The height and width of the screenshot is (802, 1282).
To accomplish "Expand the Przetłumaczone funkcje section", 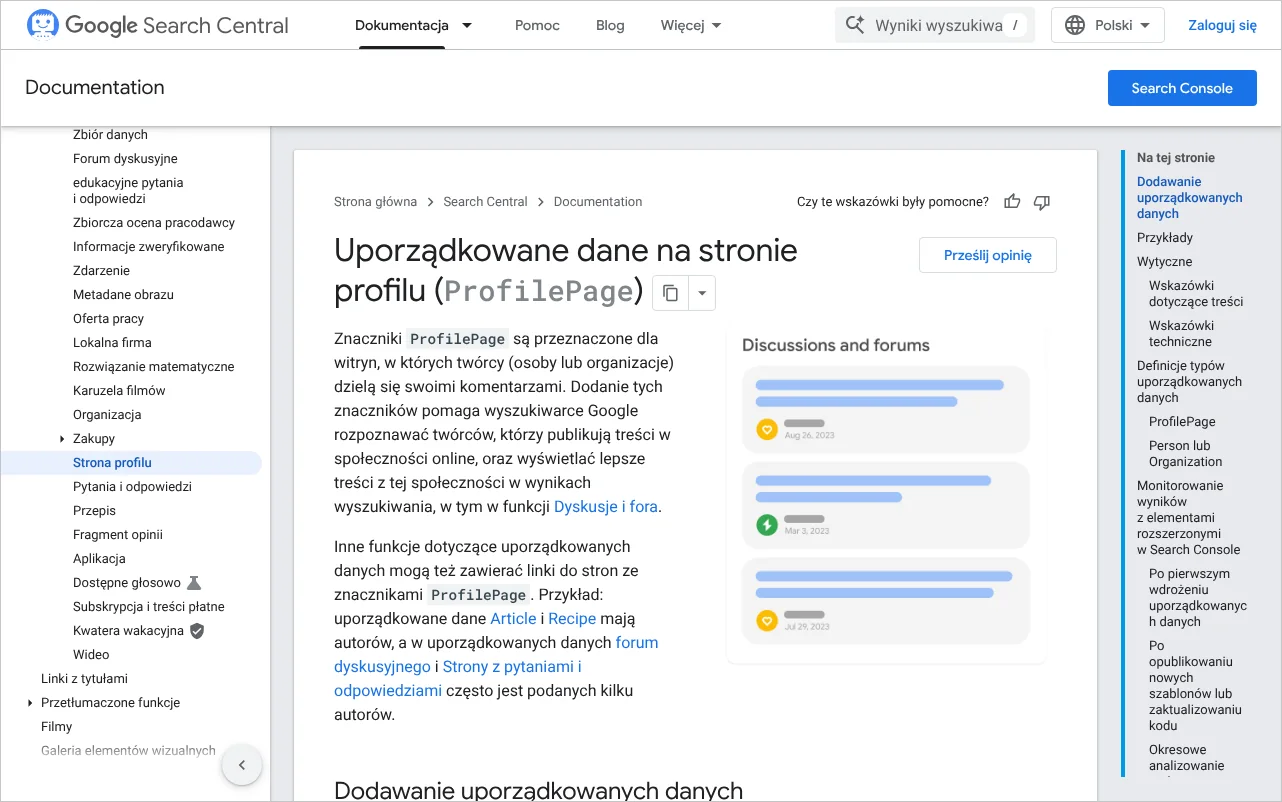I will [x=31, y=703].
